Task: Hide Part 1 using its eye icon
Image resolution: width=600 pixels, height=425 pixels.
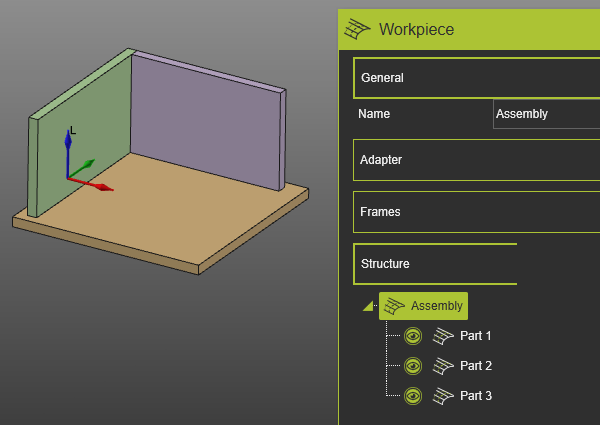Action: tap(413, 337)
